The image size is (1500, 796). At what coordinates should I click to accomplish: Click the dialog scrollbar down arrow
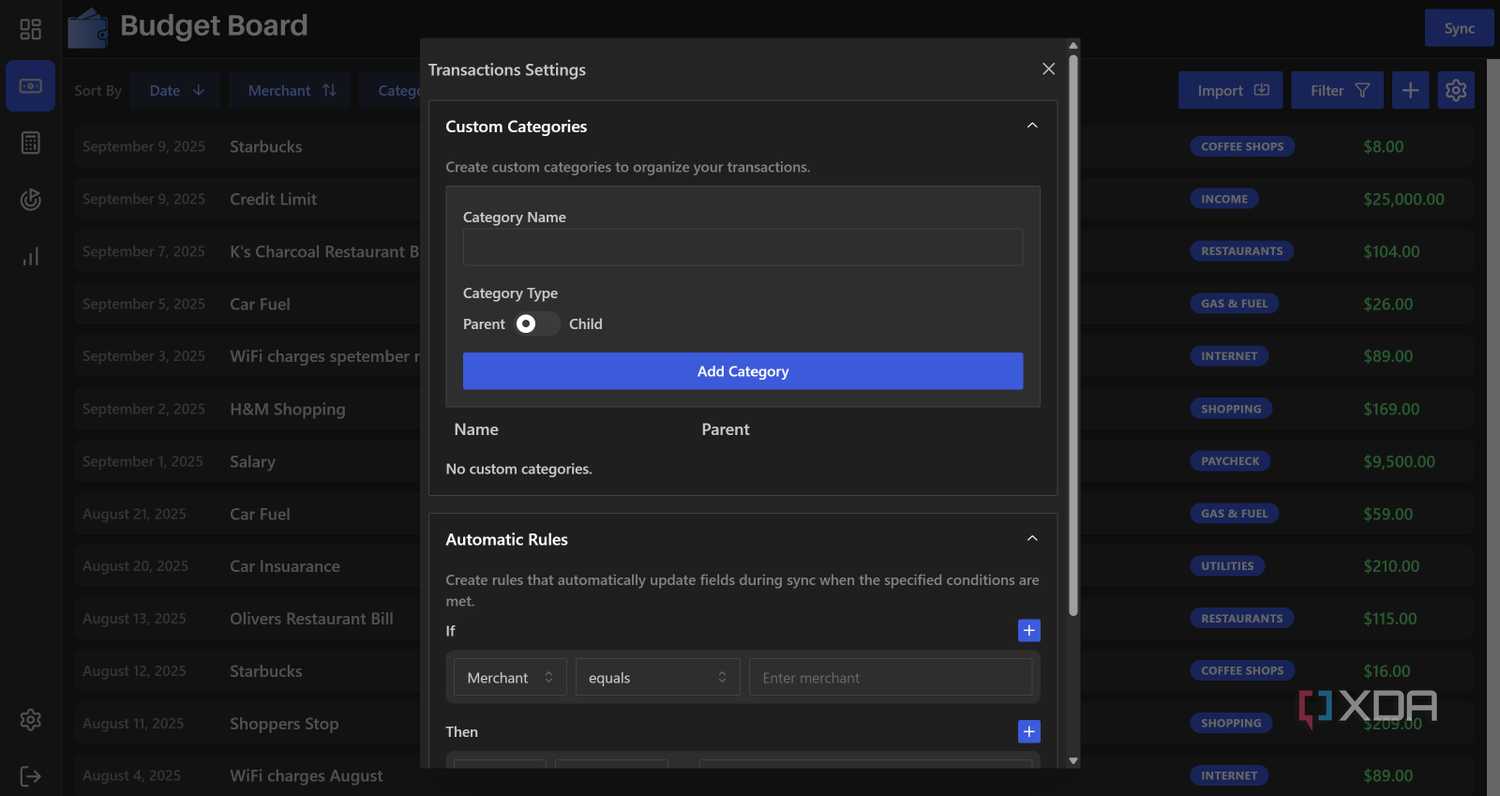[x=1073, y=761]
